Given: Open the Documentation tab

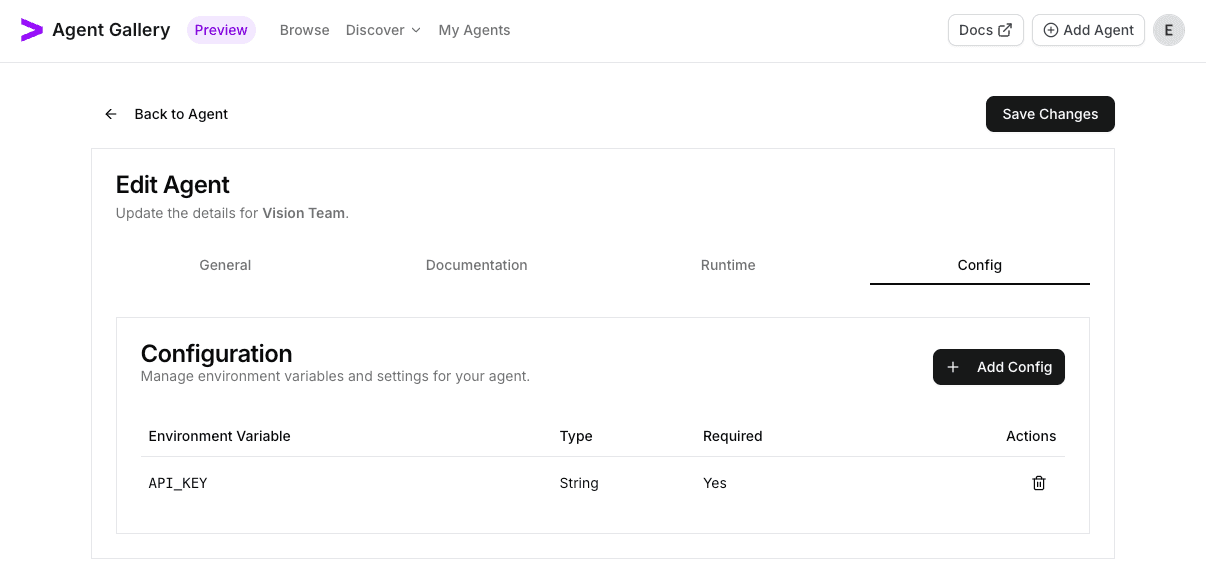Looking at the screenshot, I should point(476,265).
